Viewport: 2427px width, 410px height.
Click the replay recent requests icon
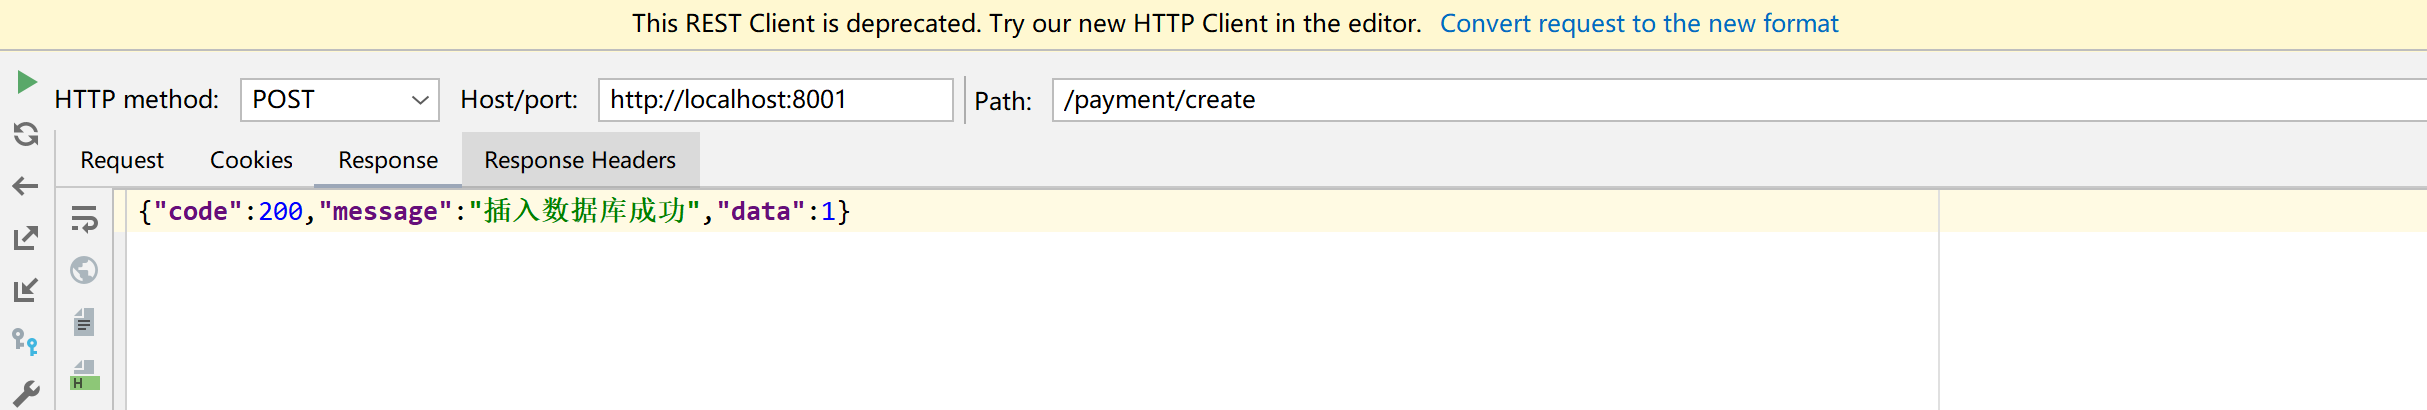26,134
